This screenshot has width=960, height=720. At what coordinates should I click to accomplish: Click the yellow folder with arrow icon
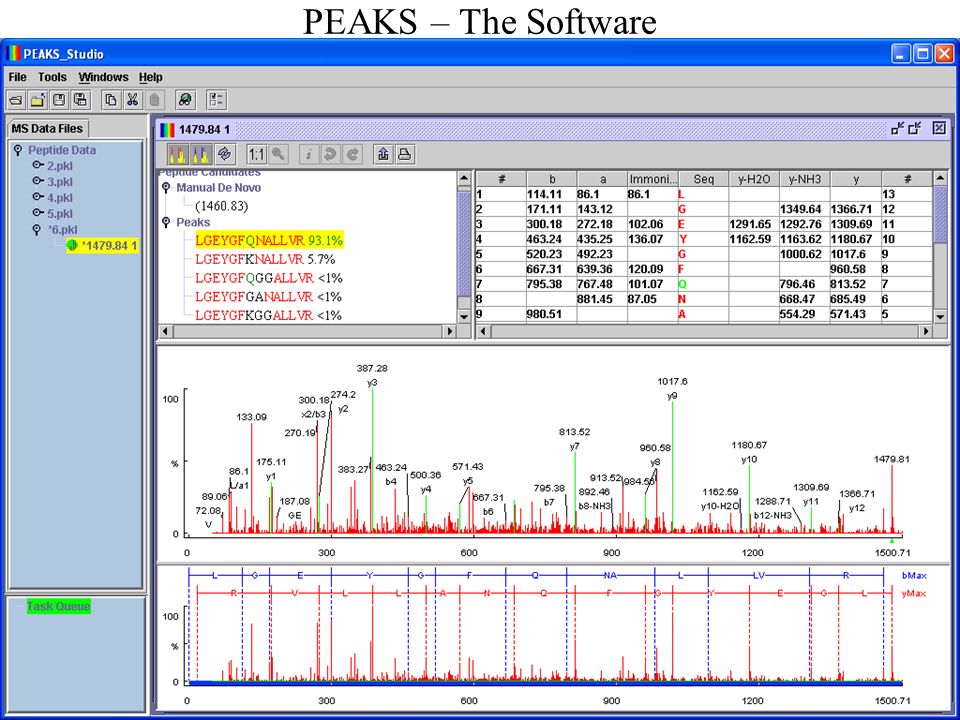point(38,100)
